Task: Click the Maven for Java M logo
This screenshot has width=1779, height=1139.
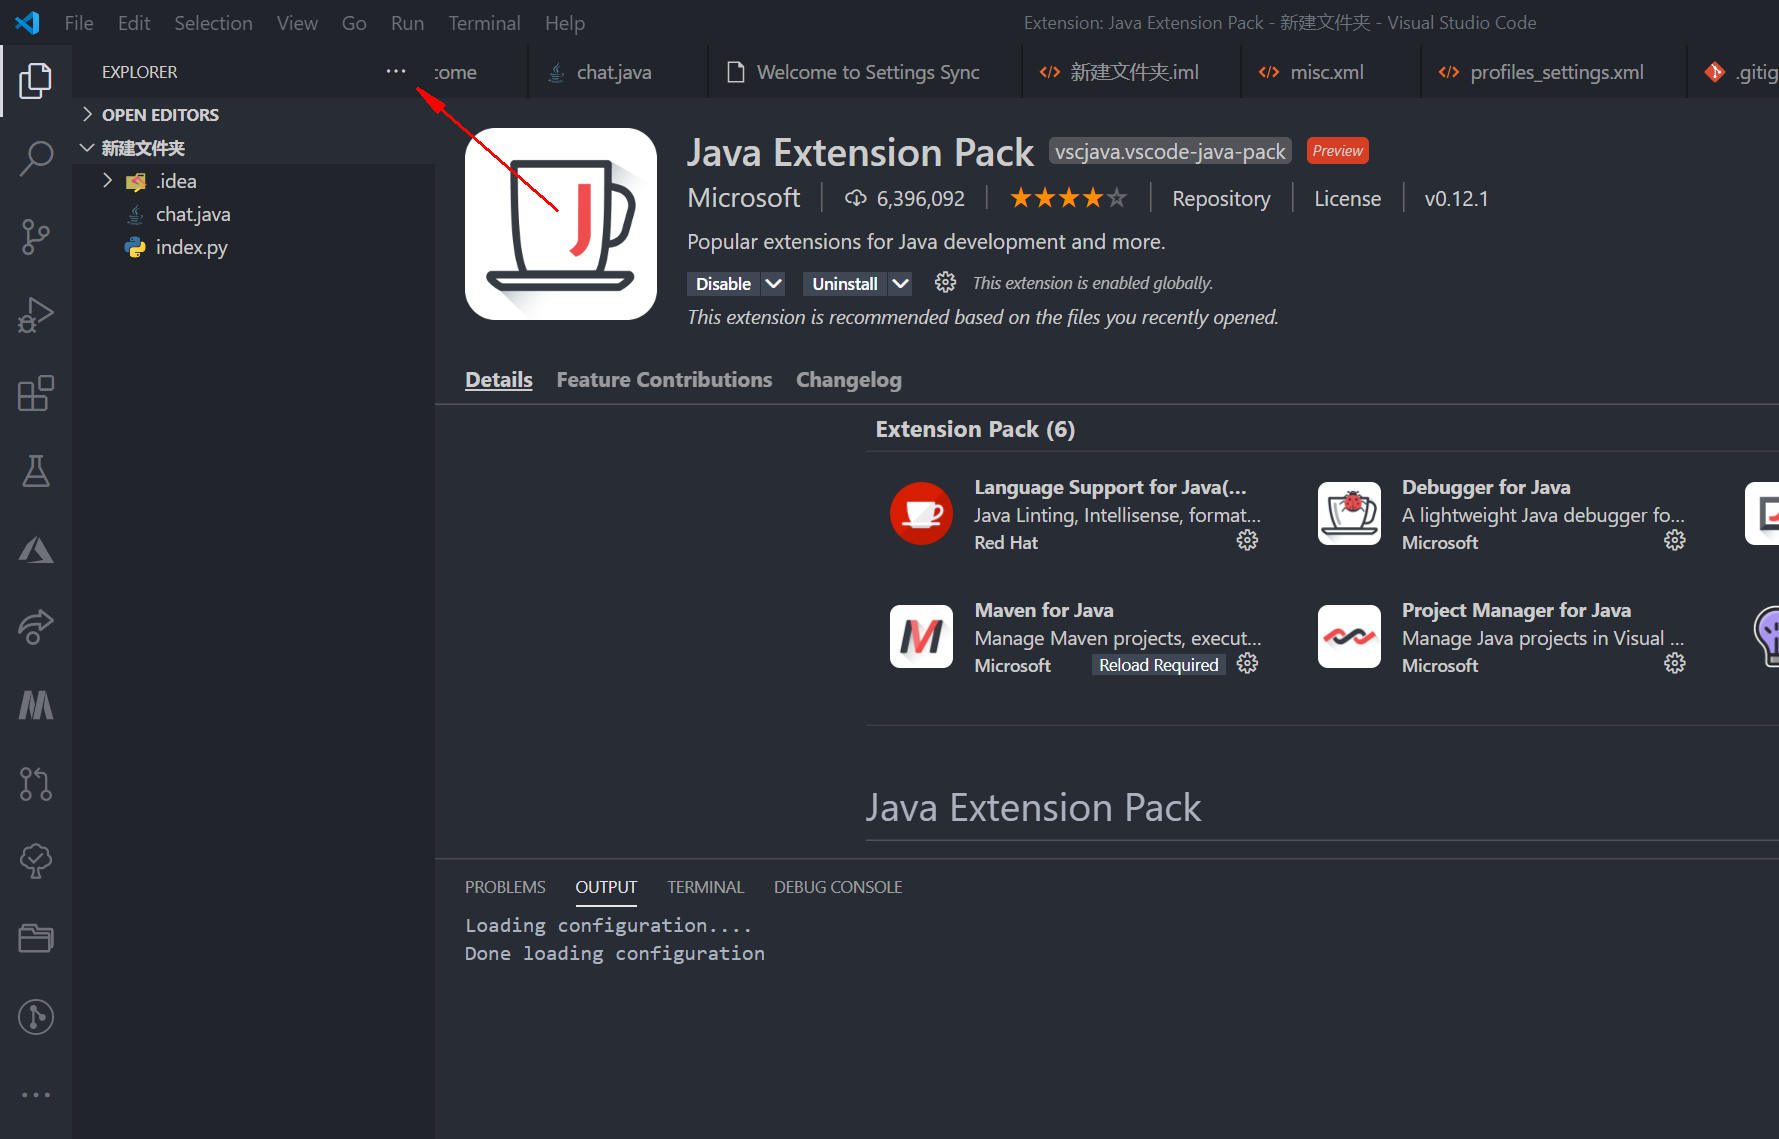Action: click(x=921, y=636)
